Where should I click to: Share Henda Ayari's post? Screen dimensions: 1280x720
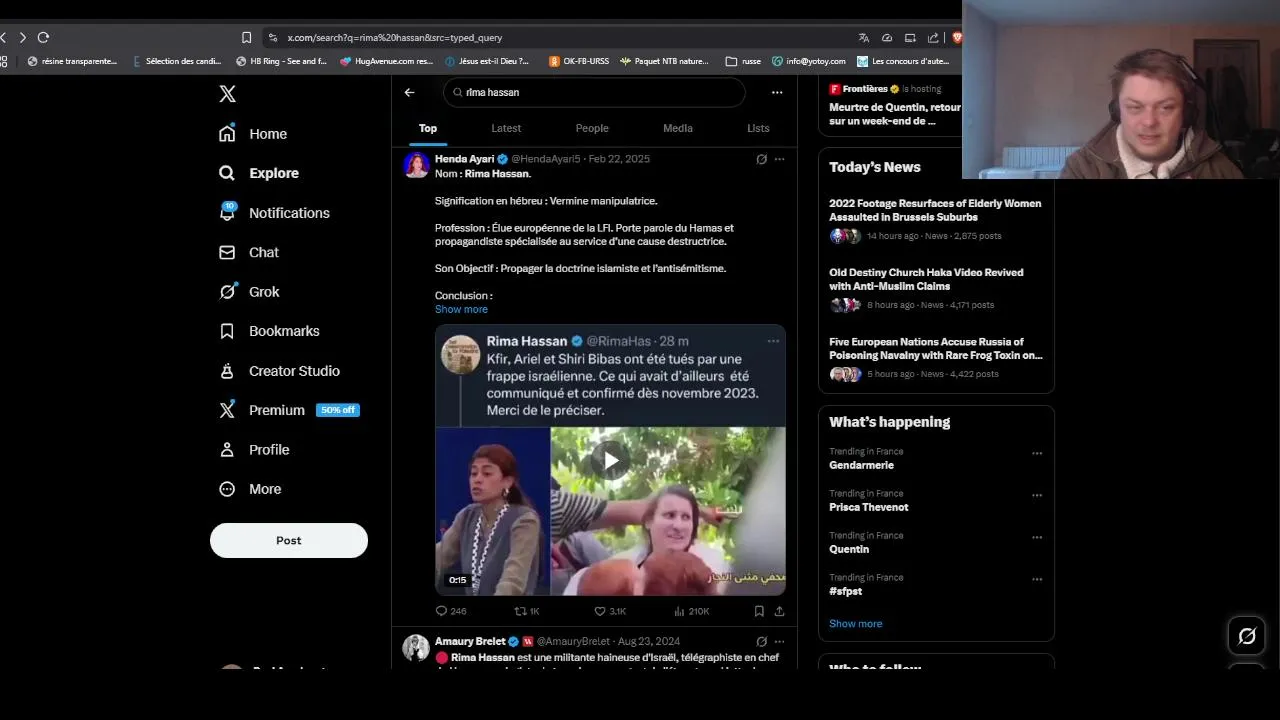[x=779, y=611]
